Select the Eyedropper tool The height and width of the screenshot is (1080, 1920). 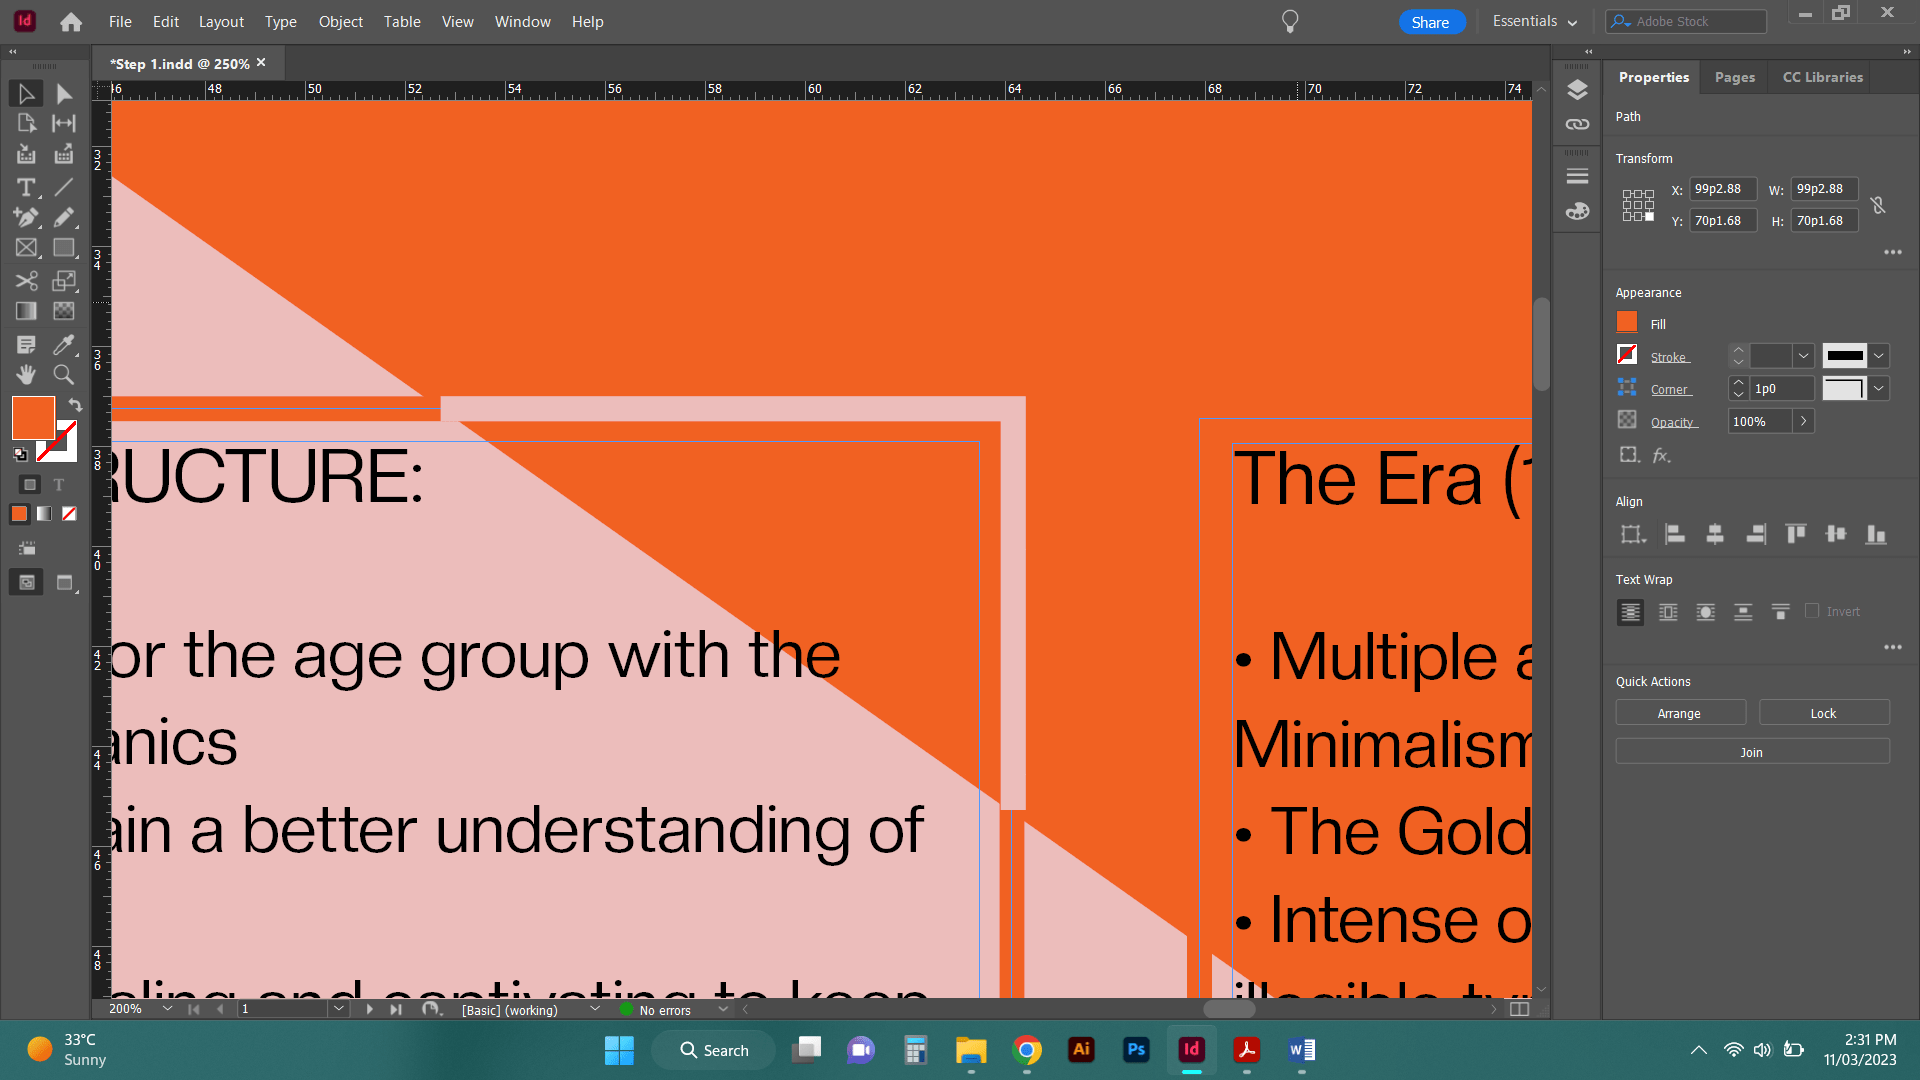point(63,345)
